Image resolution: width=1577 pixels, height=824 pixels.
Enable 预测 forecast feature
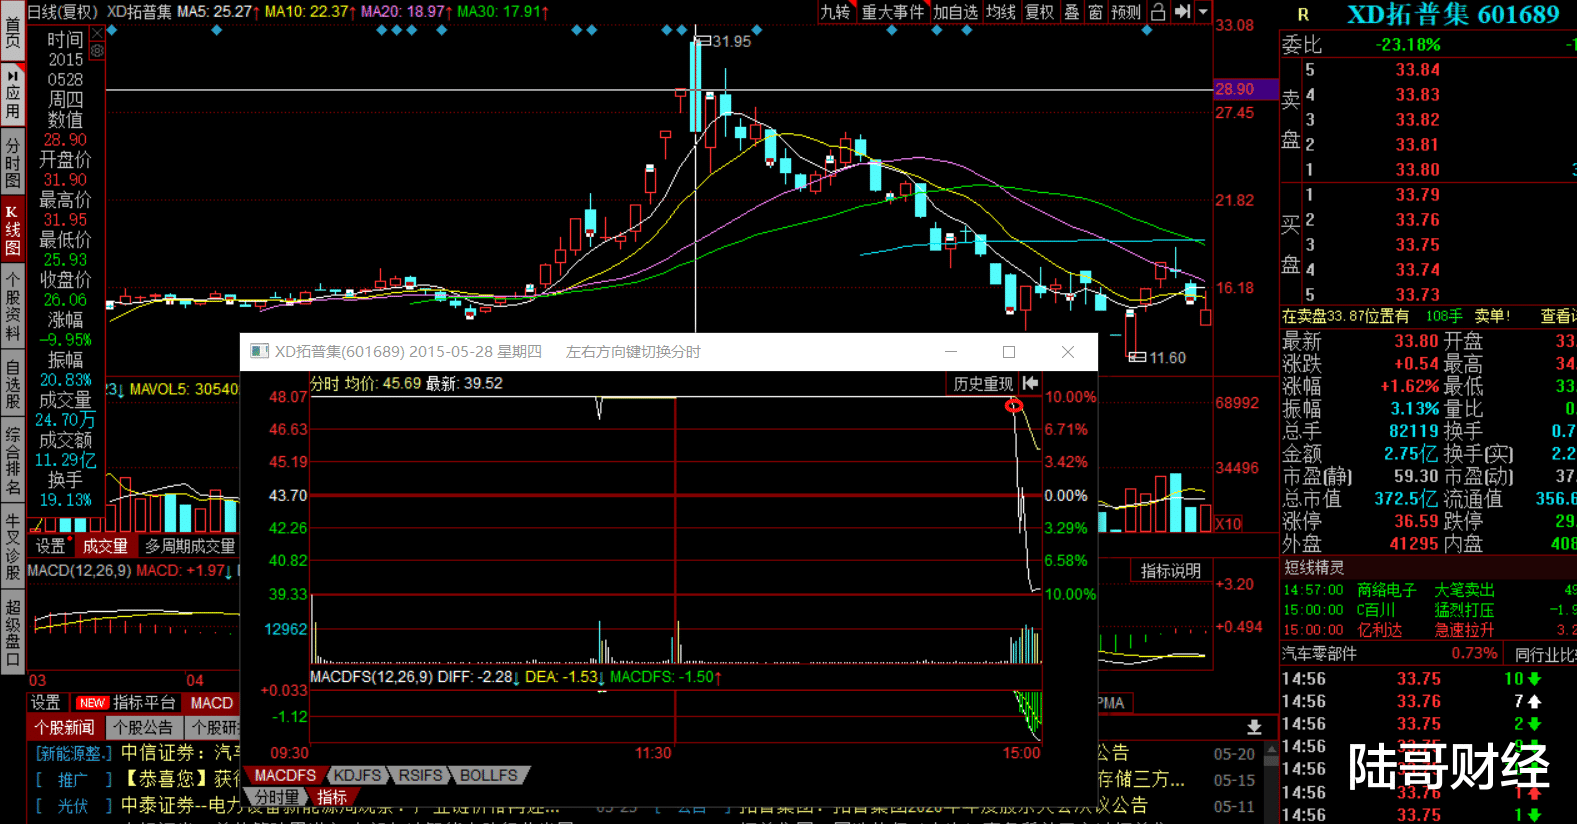click(x=1126, y=12)
